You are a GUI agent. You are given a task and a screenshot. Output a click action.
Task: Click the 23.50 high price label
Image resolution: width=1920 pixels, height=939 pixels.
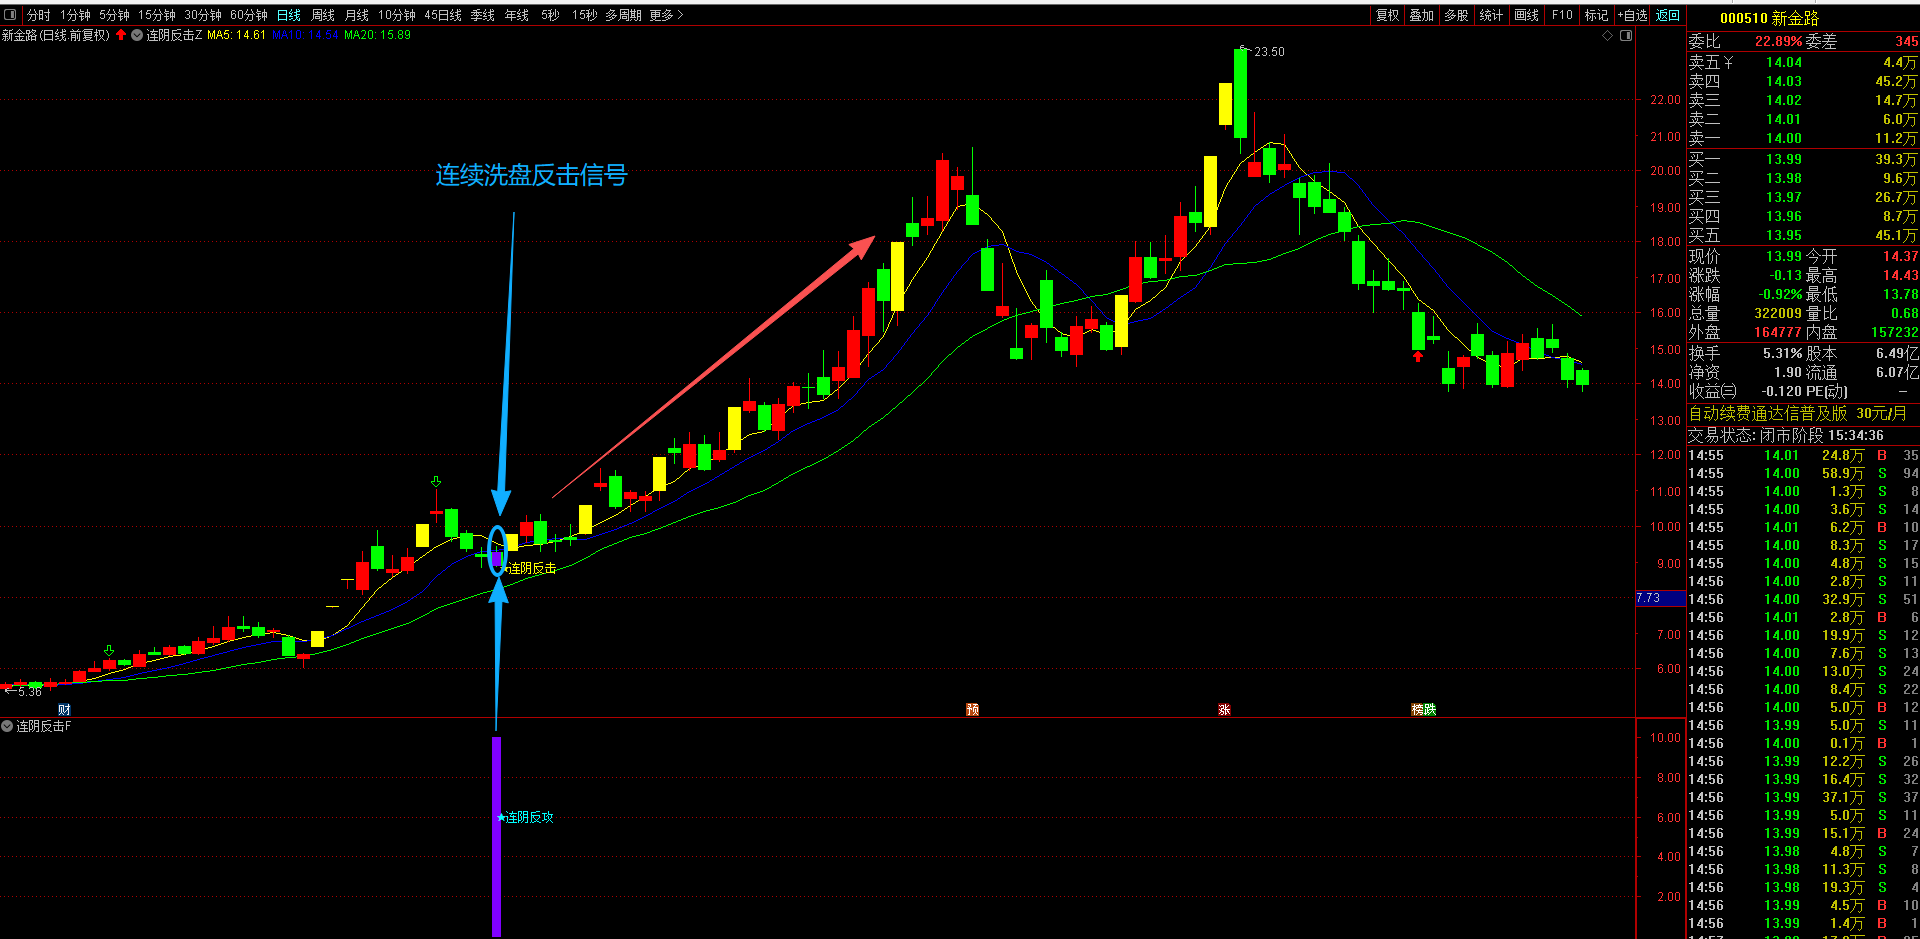[1269, 52]
